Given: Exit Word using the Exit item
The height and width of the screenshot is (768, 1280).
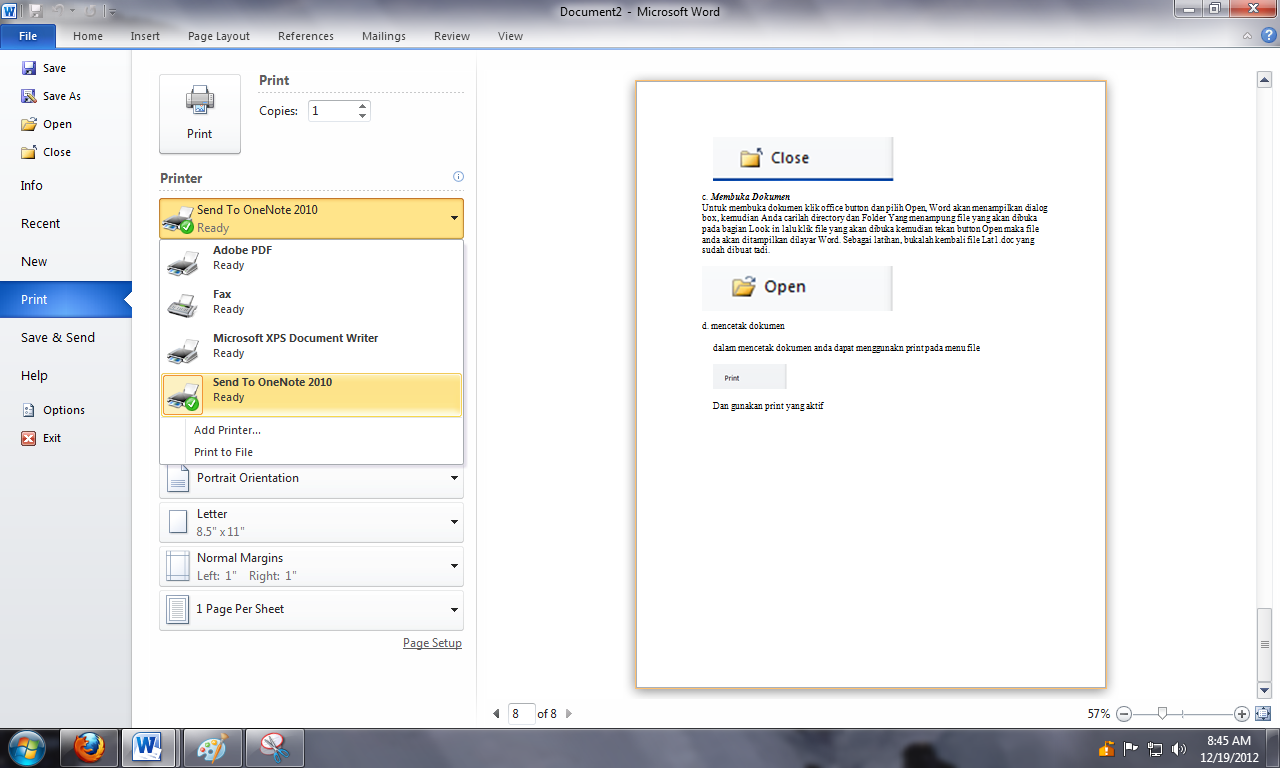Looking at the screenshot, I should (41, 438).
